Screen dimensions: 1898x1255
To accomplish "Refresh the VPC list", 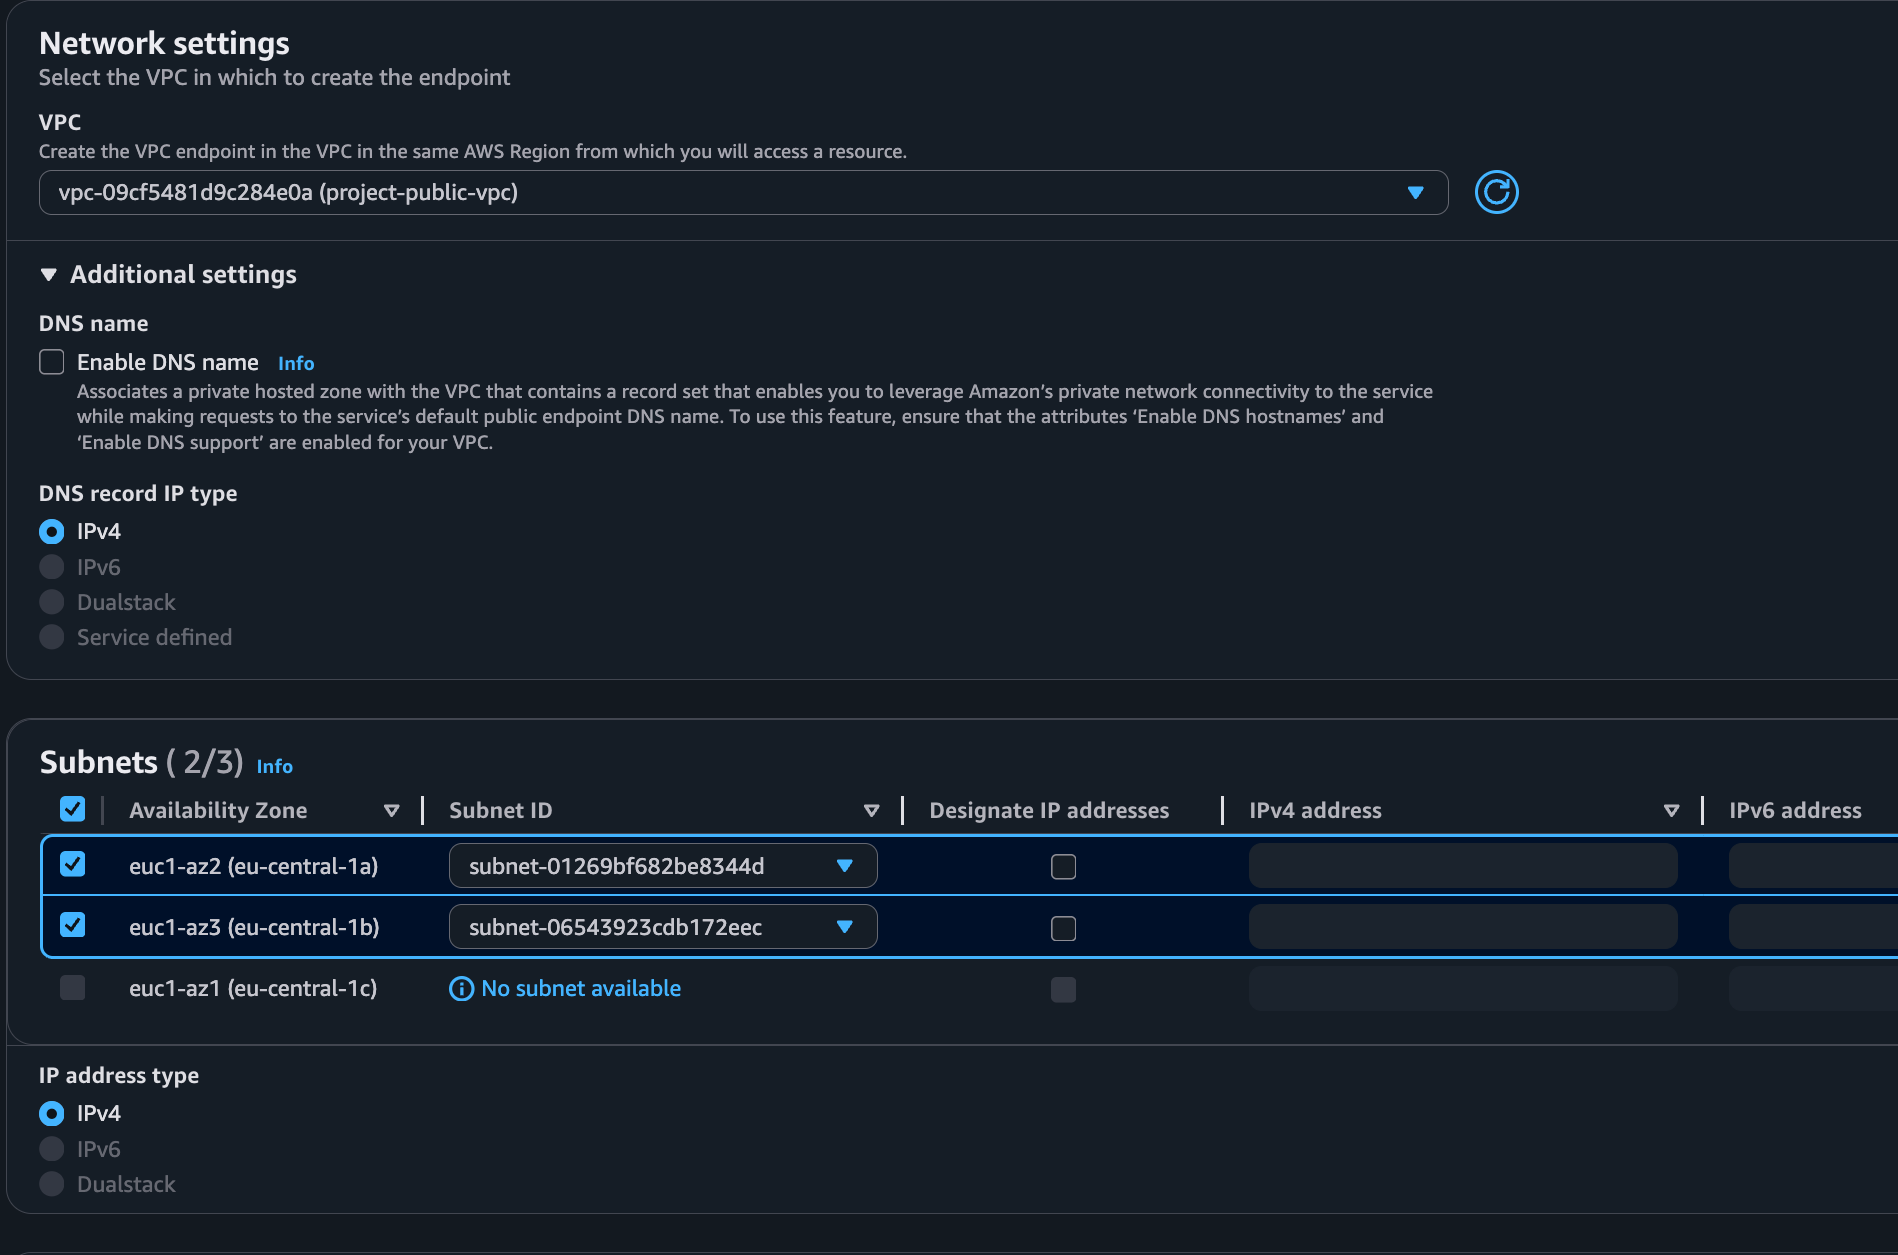I will tap(1496, 192).
